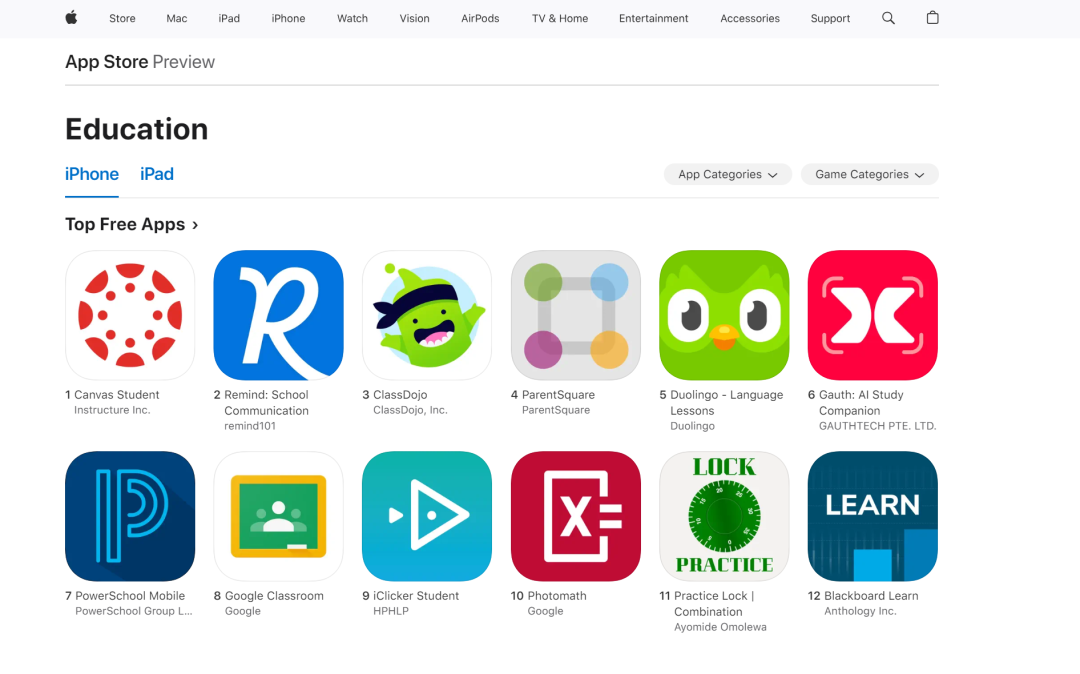Expand the Top Free Apps list
The image size is (1080, 674).
[x=132, y=224]
